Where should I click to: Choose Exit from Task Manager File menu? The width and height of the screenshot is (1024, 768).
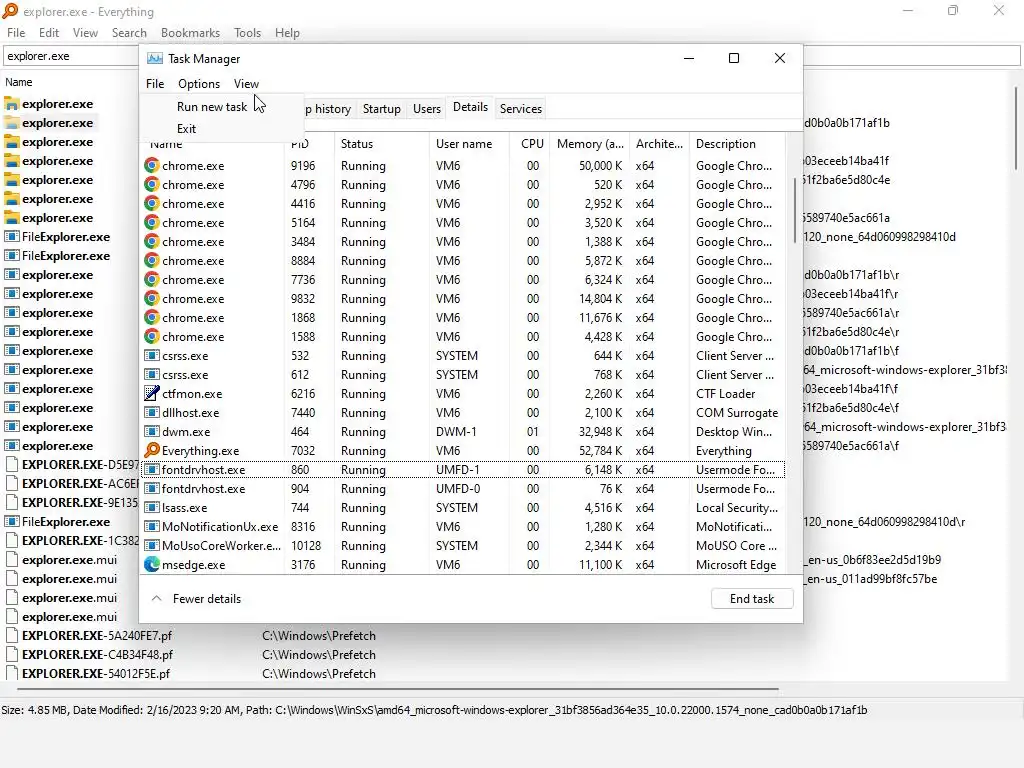[186, 129]
